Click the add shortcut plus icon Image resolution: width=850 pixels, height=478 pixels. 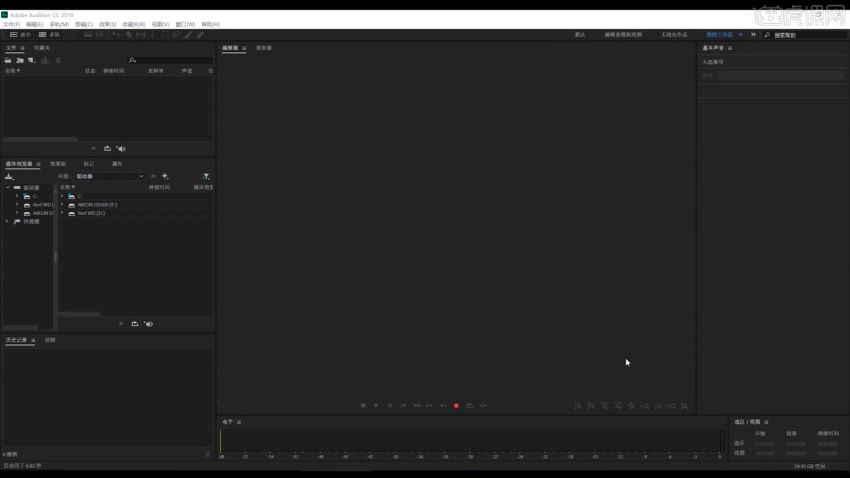(165, 176)
